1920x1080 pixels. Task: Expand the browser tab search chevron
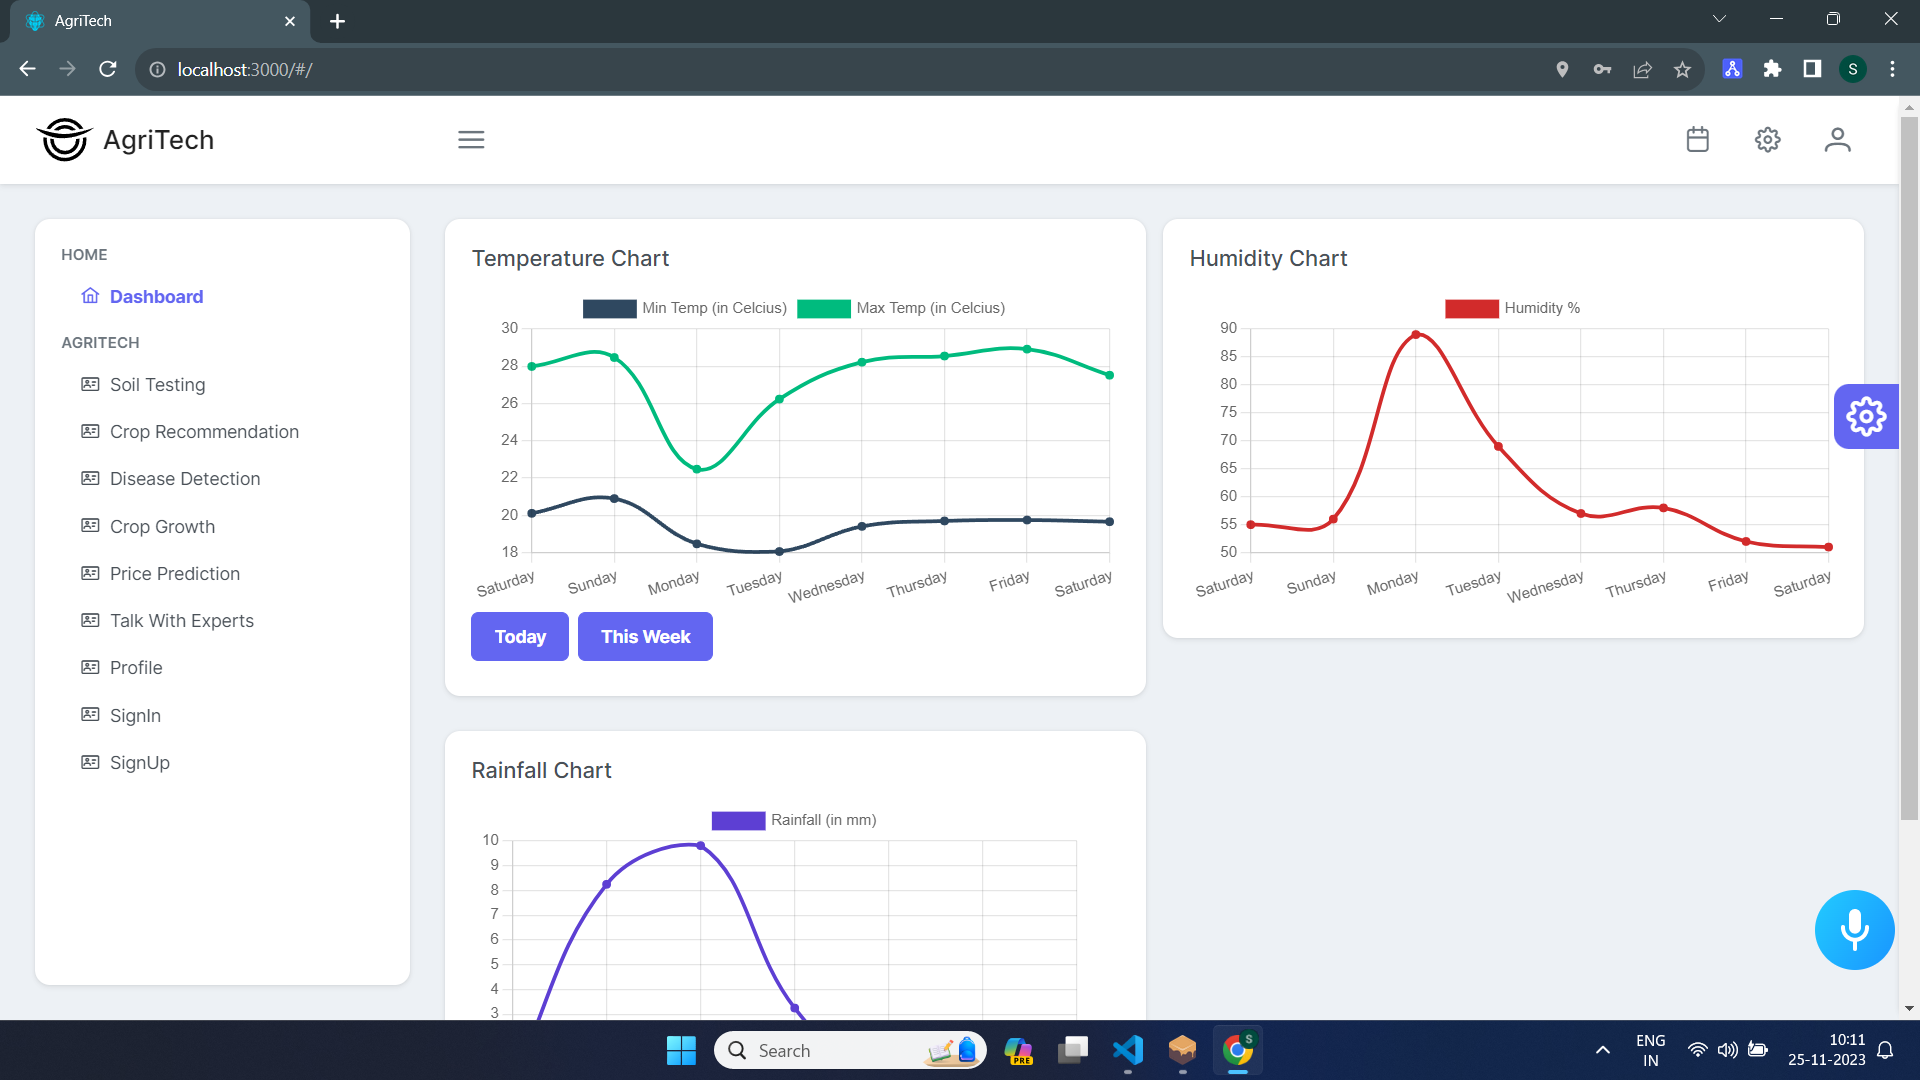[x=1719, y=19]
